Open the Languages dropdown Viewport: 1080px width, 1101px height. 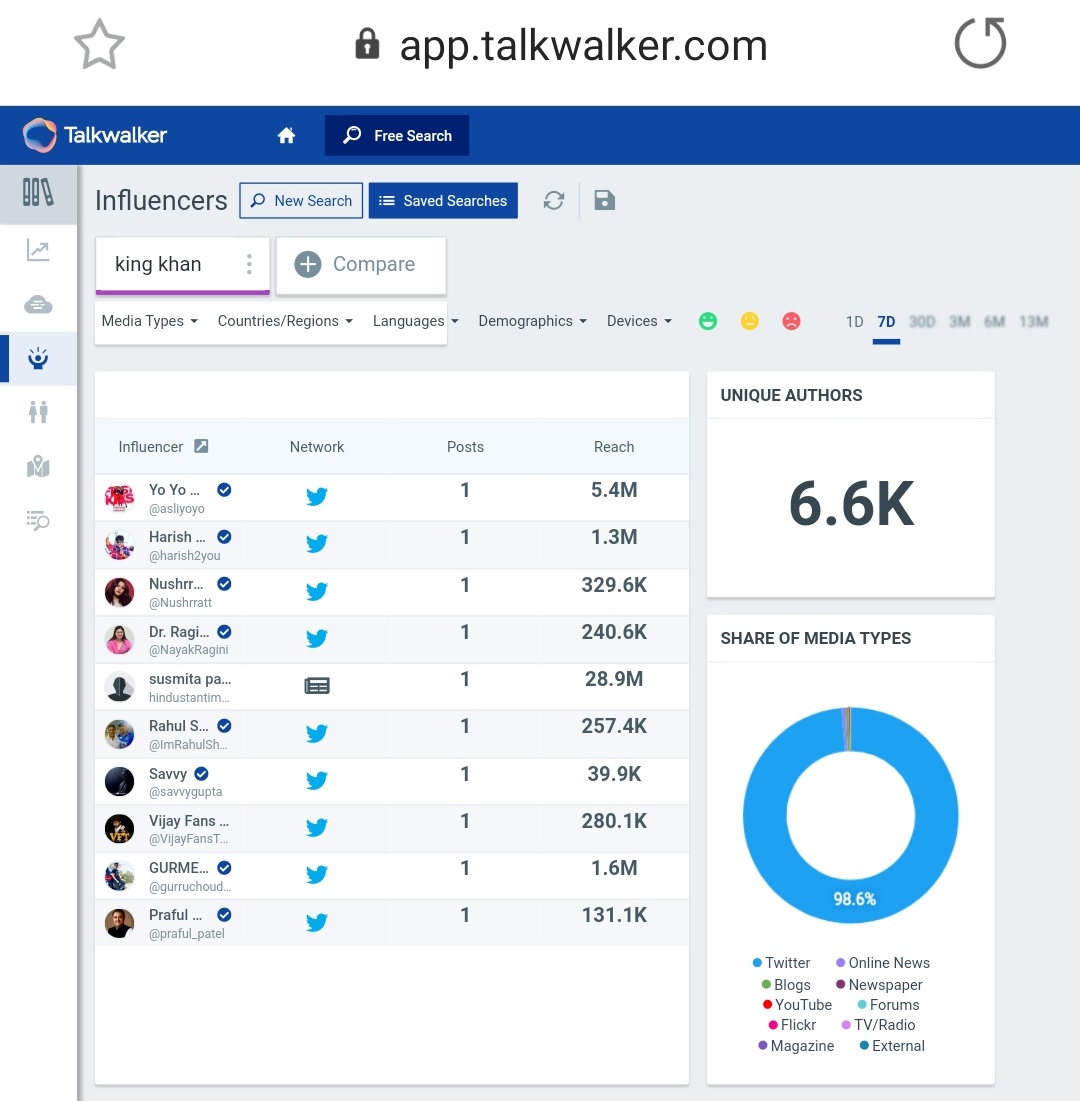tap(415, 321)
